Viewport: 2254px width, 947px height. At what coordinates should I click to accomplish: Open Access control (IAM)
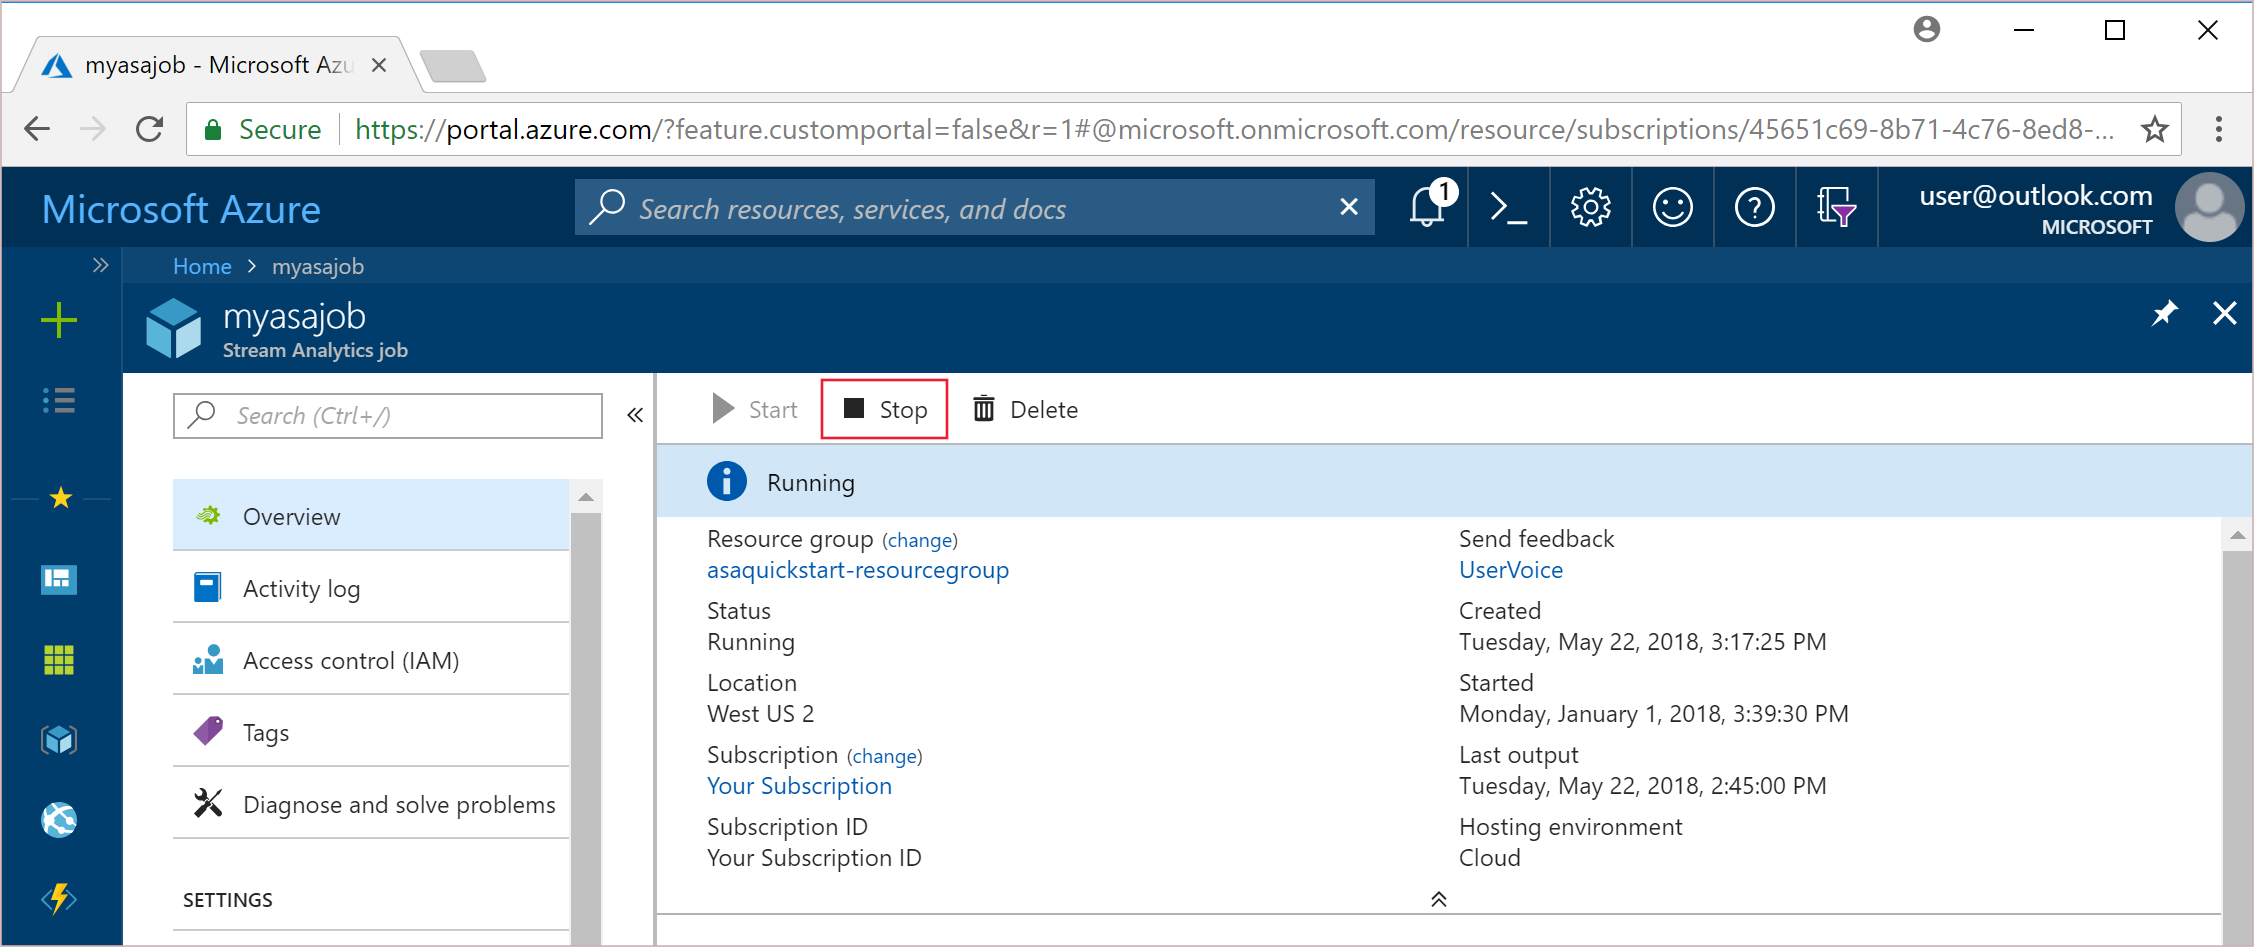[371, 660]
